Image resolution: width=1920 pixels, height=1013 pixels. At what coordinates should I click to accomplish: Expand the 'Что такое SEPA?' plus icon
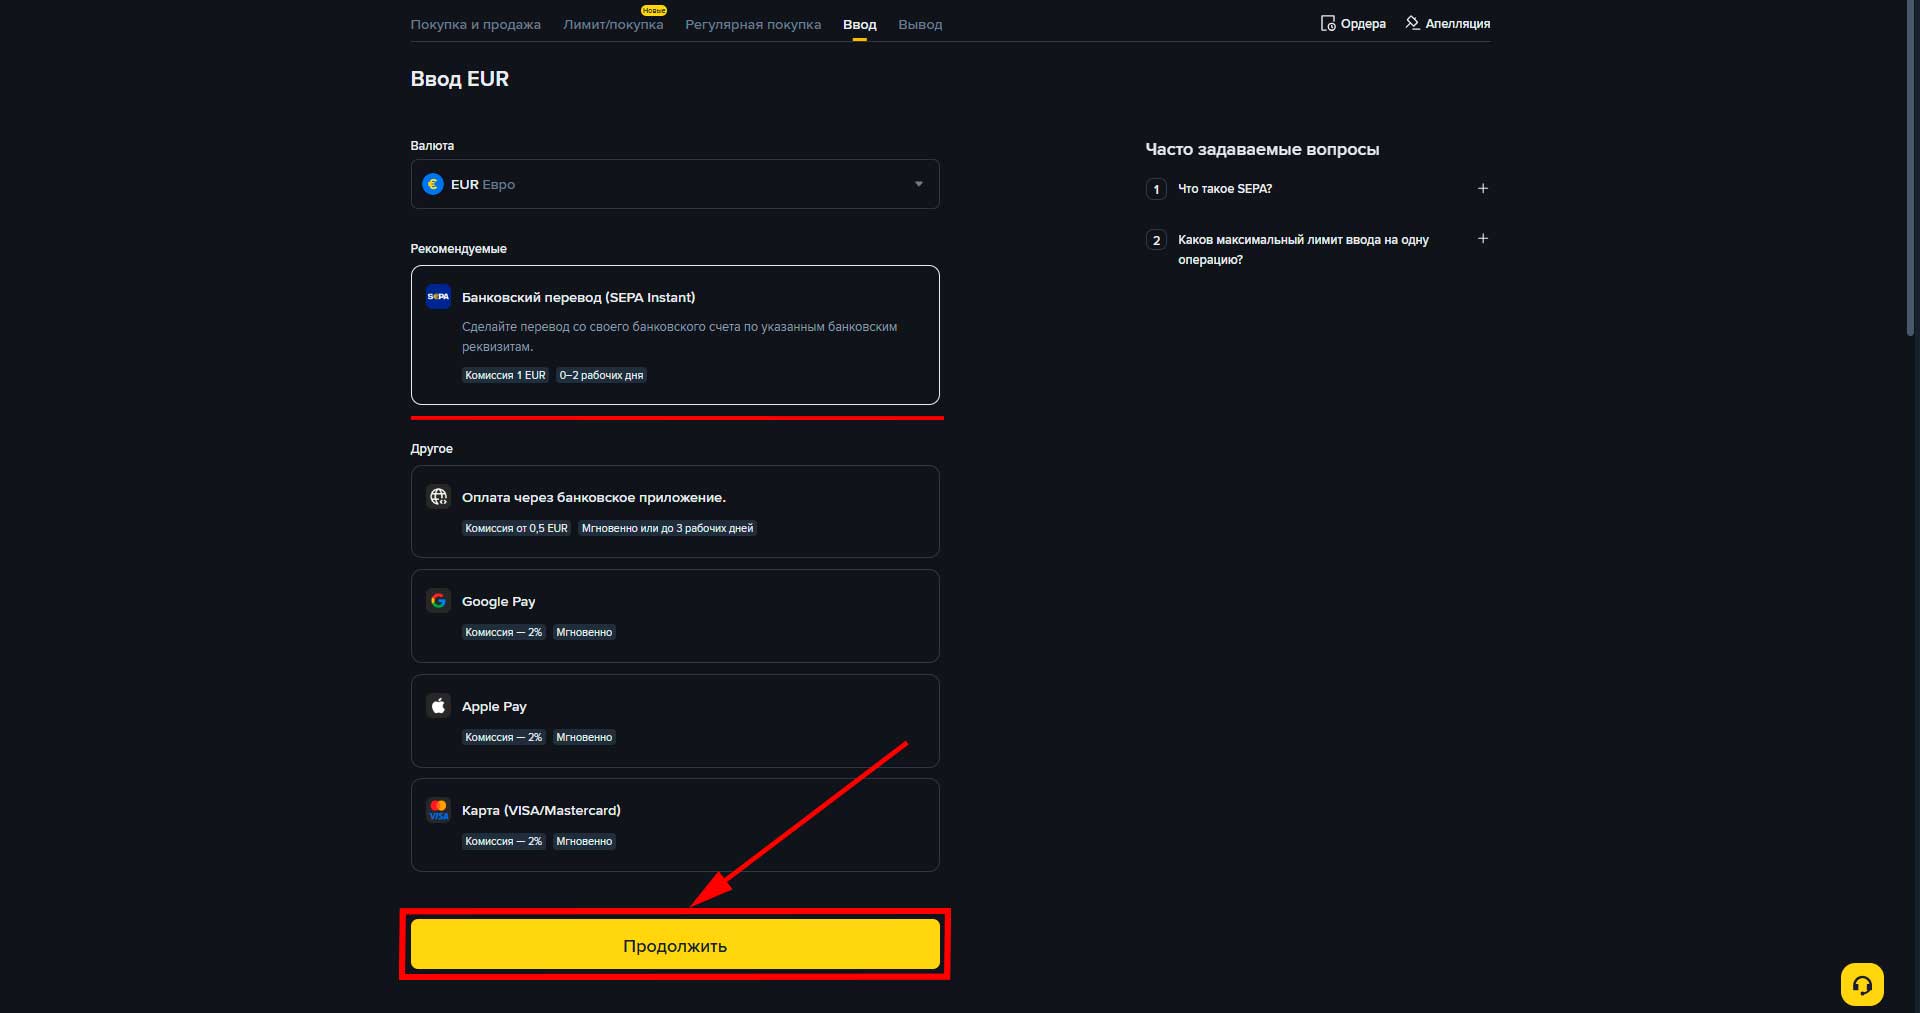pos(1483,188)
